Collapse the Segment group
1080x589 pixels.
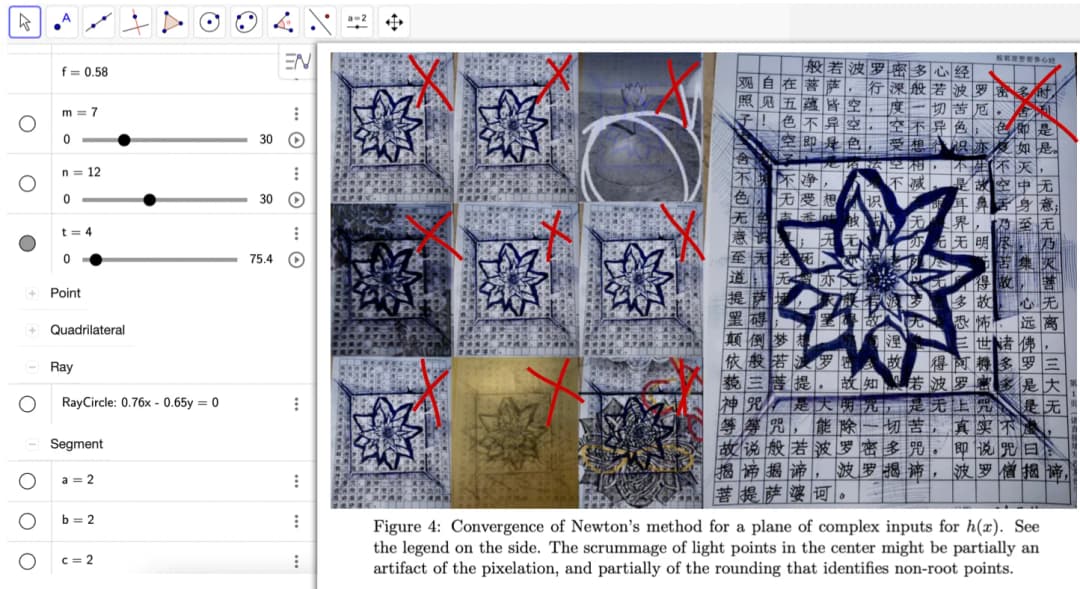pos(32,444)
